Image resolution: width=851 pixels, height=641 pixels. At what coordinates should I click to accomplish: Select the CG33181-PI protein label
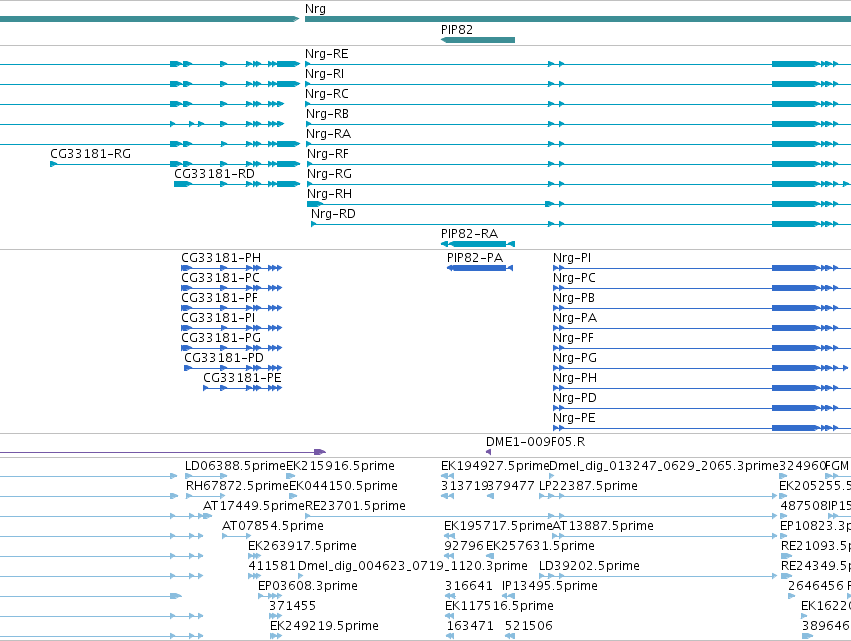pyautogui.click(x=218, y=318)
